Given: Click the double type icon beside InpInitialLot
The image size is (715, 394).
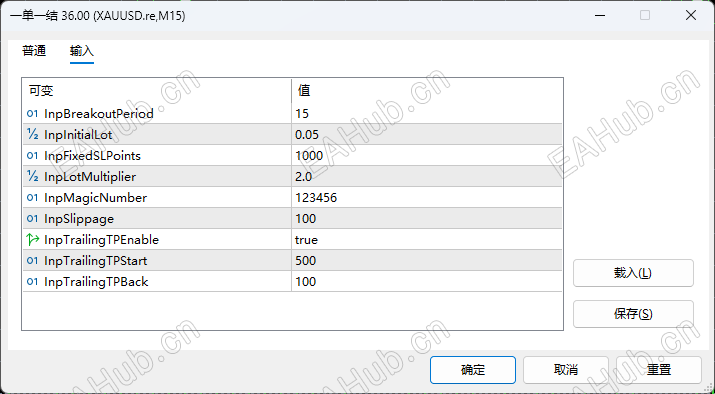Looking at the screenshot, I should click(x=32, y=134).
